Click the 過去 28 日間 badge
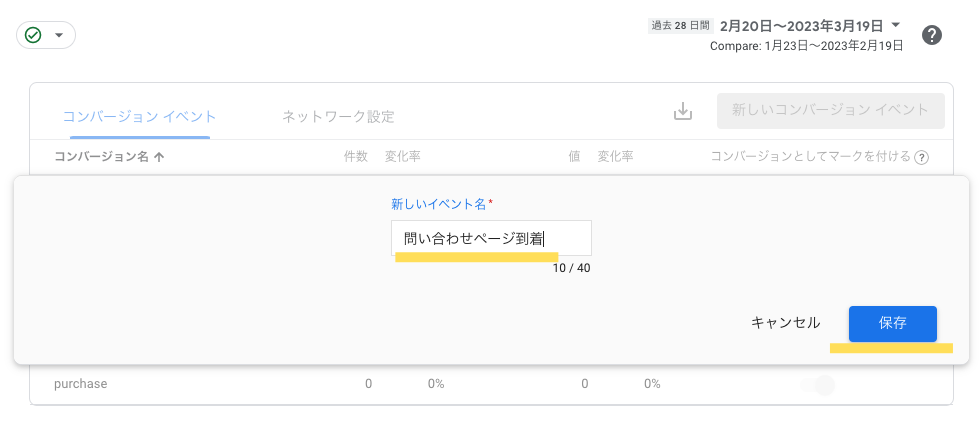Viewport: 980px width, 424px height. coord(680,26)
